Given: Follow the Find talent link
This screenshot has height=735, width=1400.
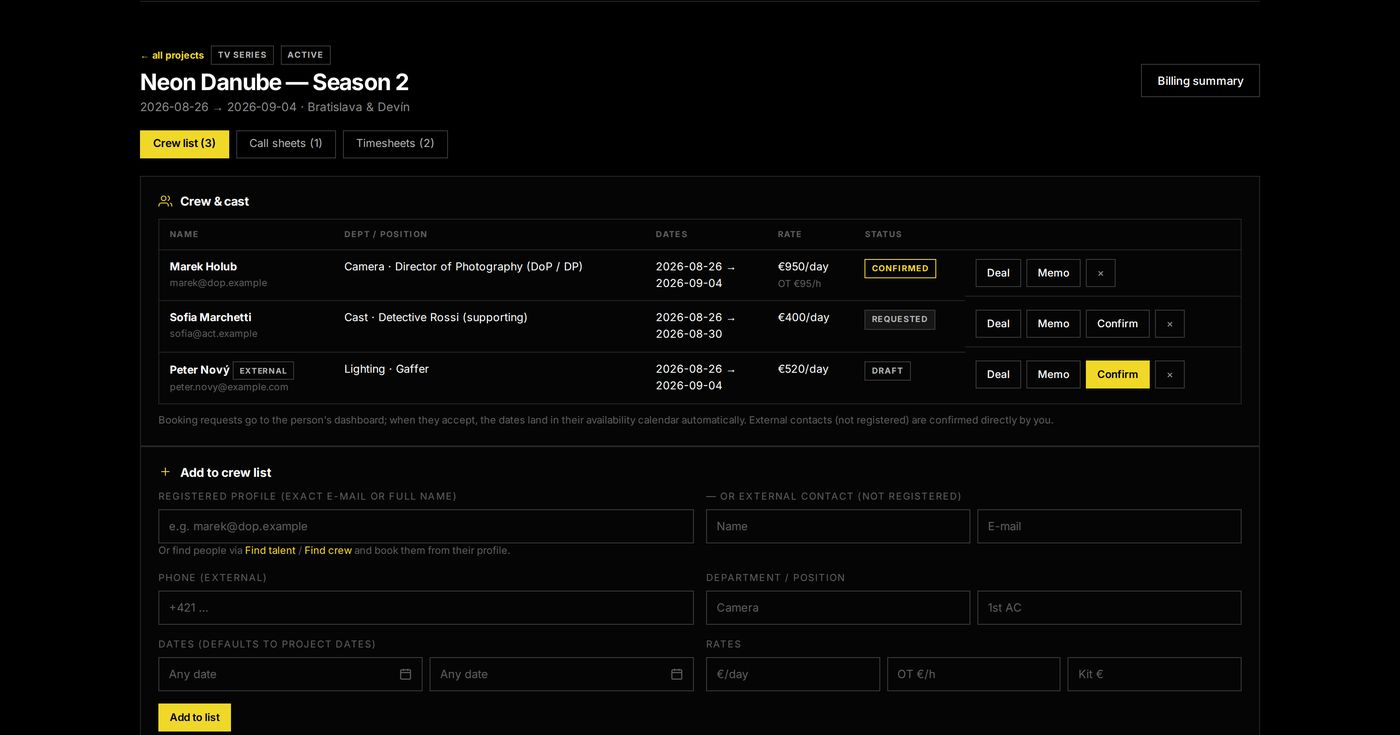Looking at the screenshot, I should point(270,551).
